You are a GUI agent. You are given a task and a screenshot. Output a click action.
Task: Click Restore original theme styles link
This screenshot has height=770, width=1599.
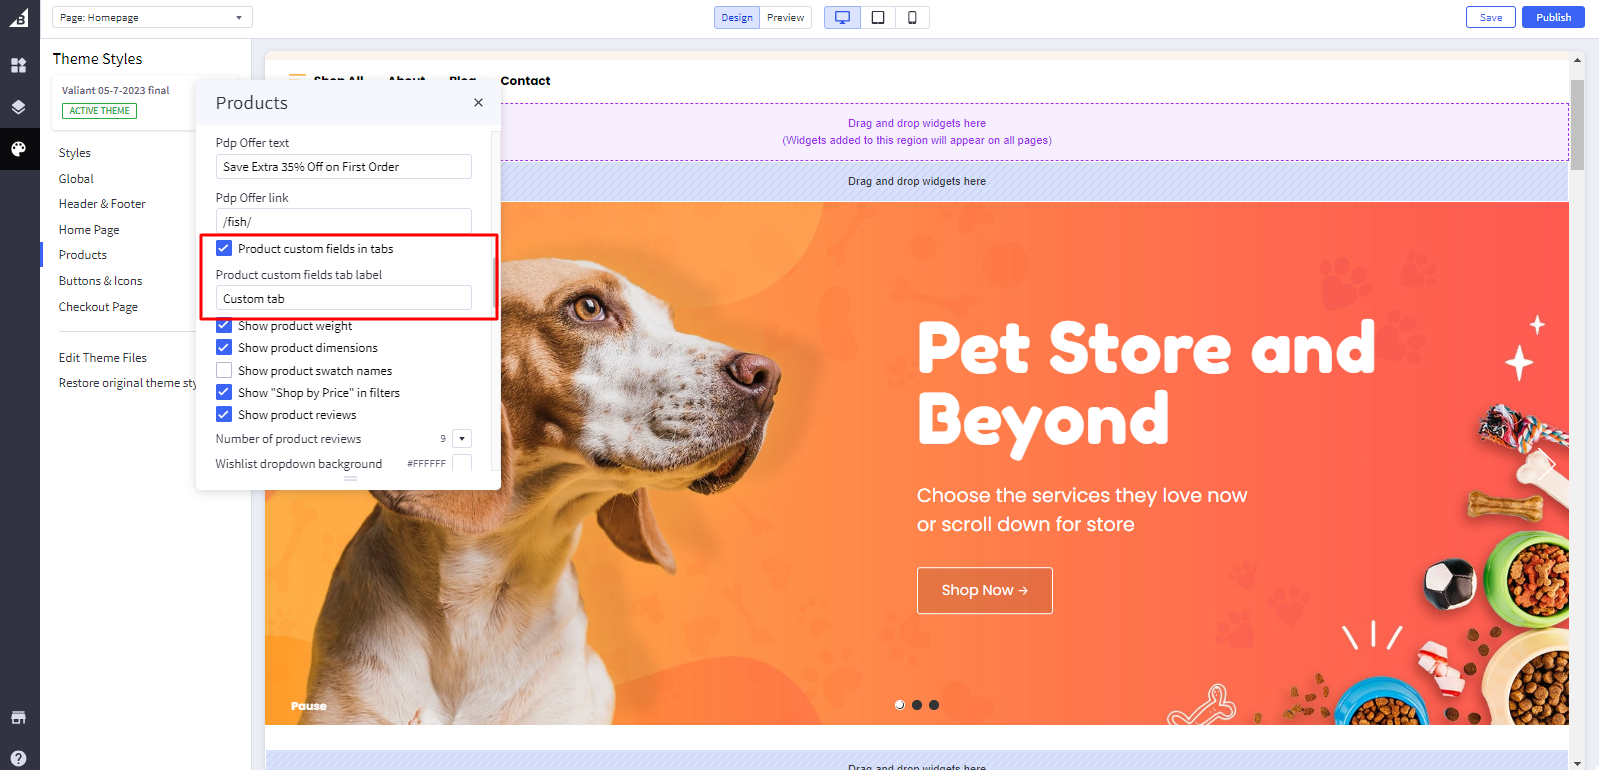pyautogui.click(x=127, y=383)
